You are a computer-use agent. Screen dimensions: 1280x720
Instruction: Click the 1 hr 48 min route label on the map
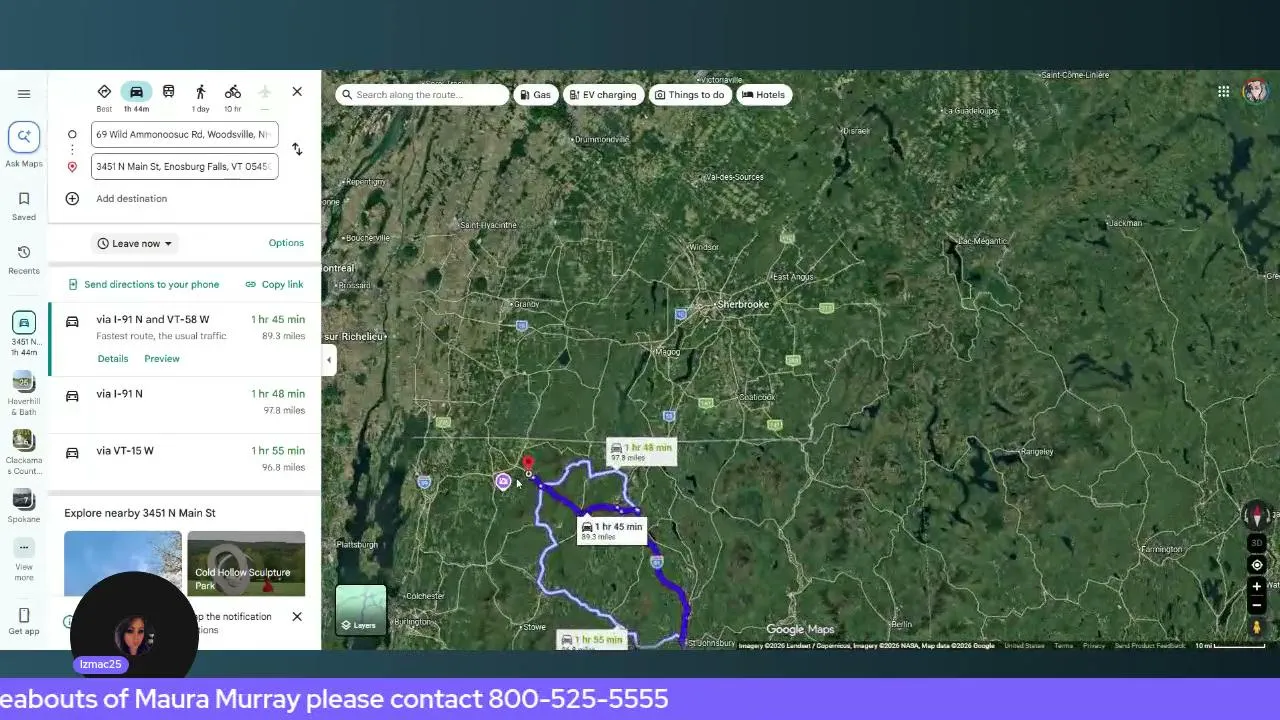point(641,452)
